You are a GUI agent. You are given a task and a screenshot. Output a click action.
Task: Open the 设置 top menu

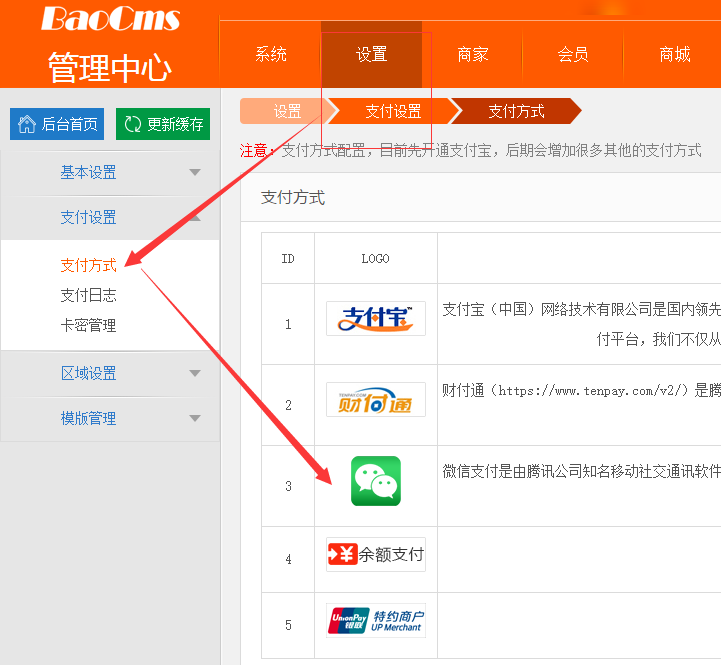pos(372,54)
